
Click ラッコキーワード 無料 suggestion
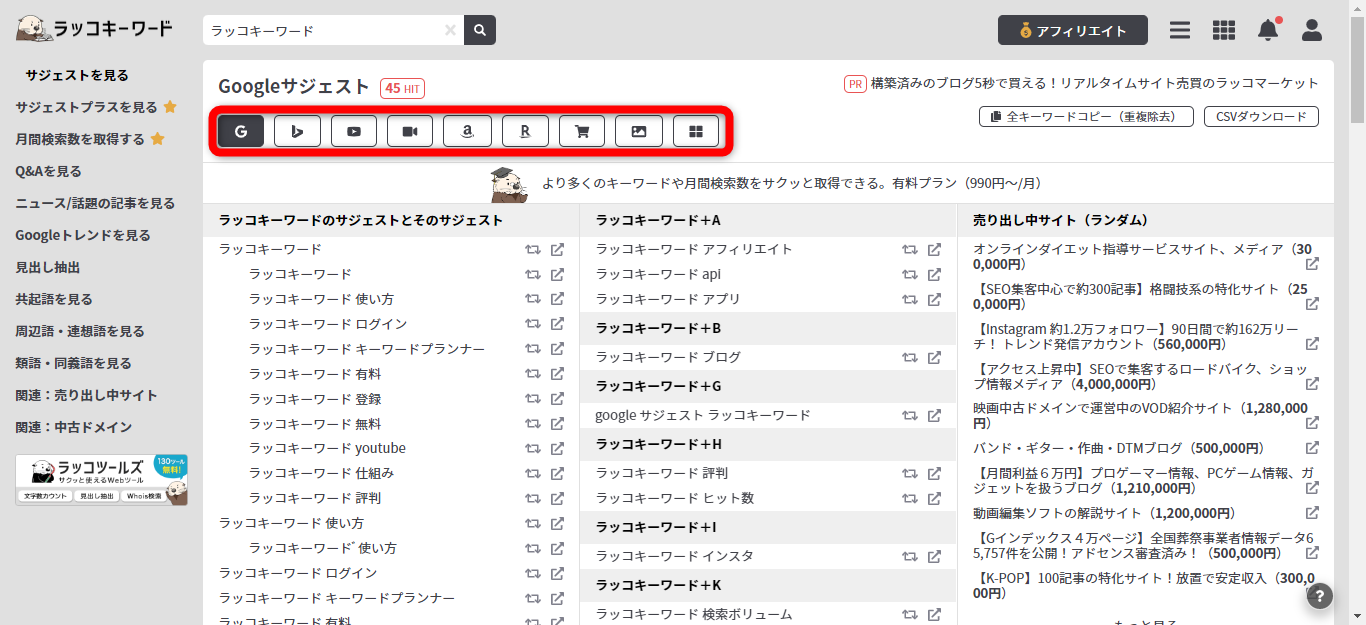315,424
